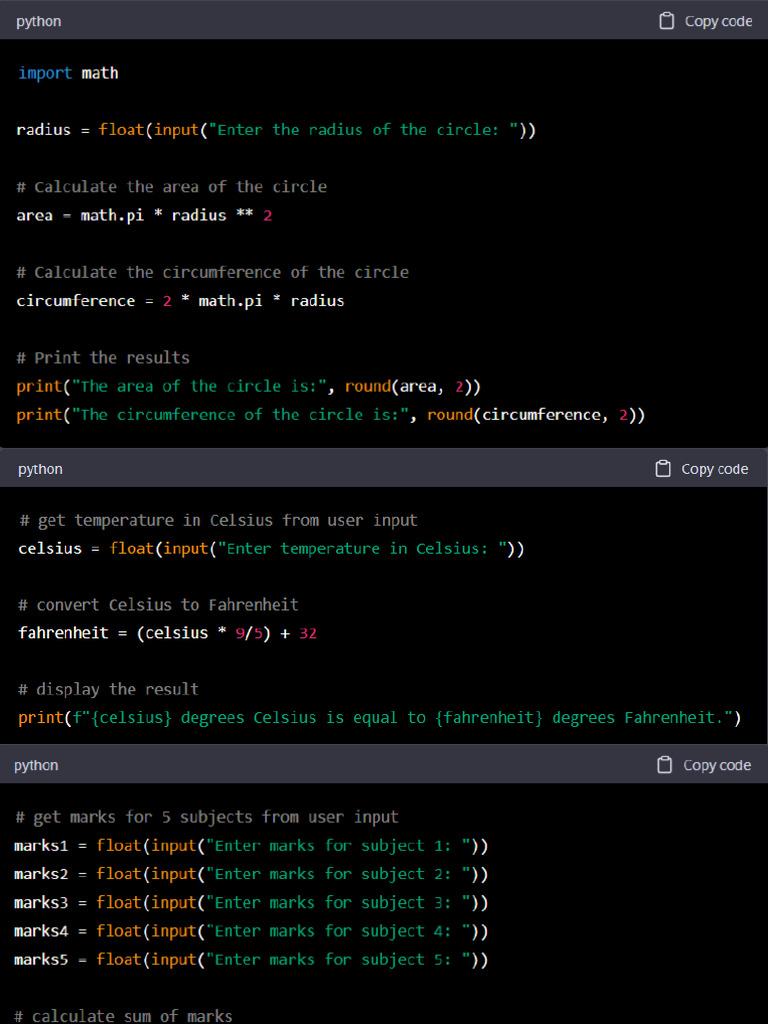The width and height of the screenshot is (768, 1024).
Task: Click the f-string print line for Fahrenheit
Action: click(x=379, y=718)
